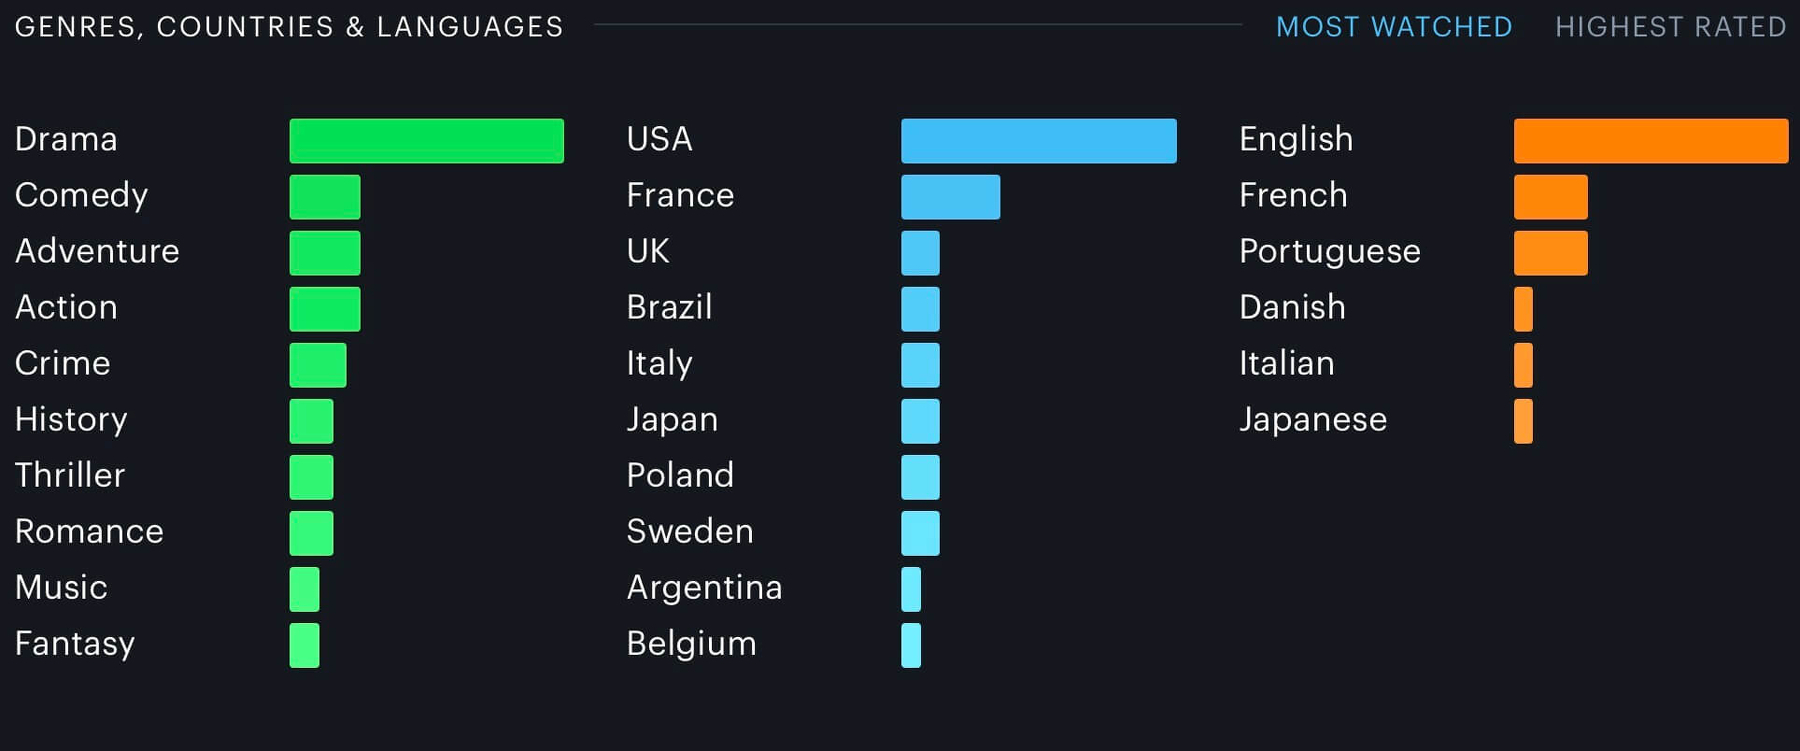The height and width of the screenshot is (751, 1800).
Task: Select the green Crime genre bar
Action: pos(317,365)
